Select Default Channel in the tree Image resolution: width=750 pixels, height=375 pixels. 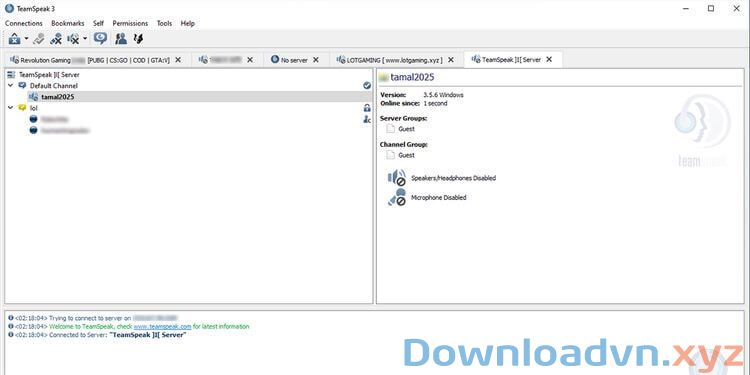[54, 86]
